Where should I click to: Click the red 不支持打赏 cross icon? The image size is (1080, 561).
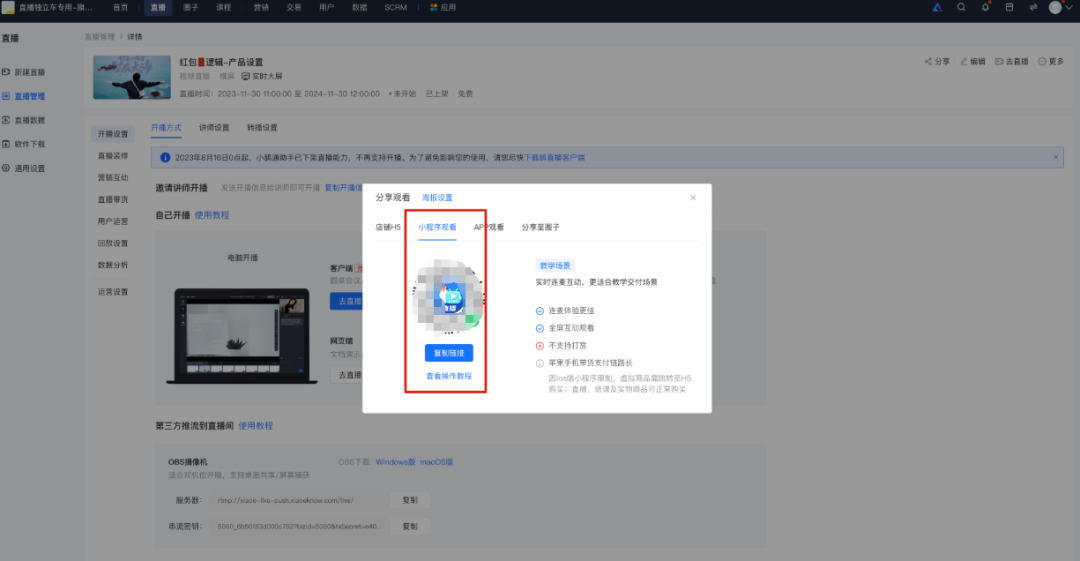540,346
